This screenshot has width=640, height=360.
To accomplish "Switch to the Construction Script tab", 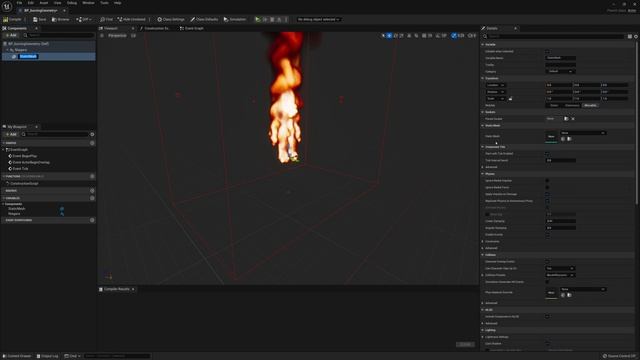I will point(155,28).
